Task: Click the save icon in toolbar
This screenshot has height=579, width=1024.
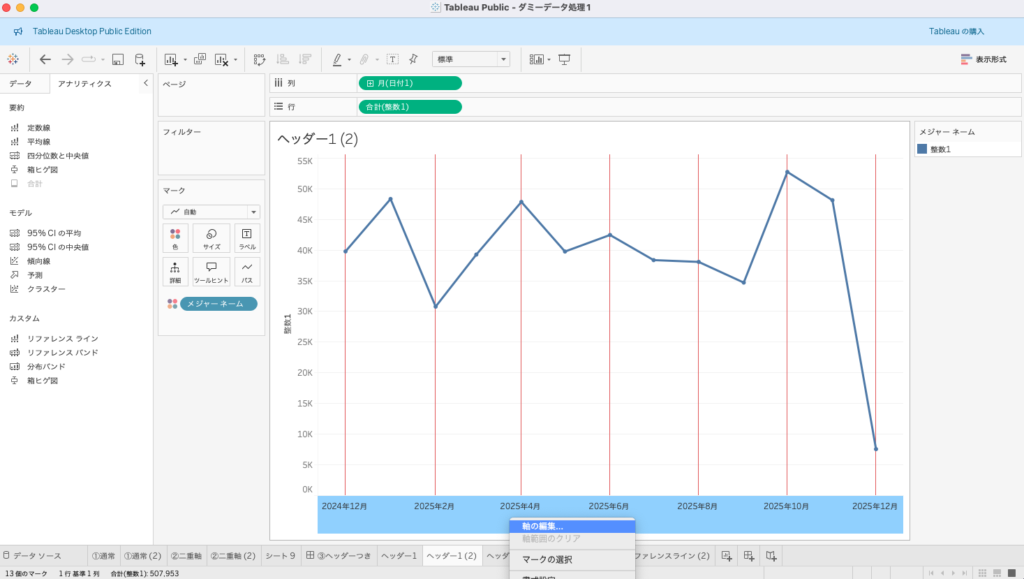Action: 118,59
